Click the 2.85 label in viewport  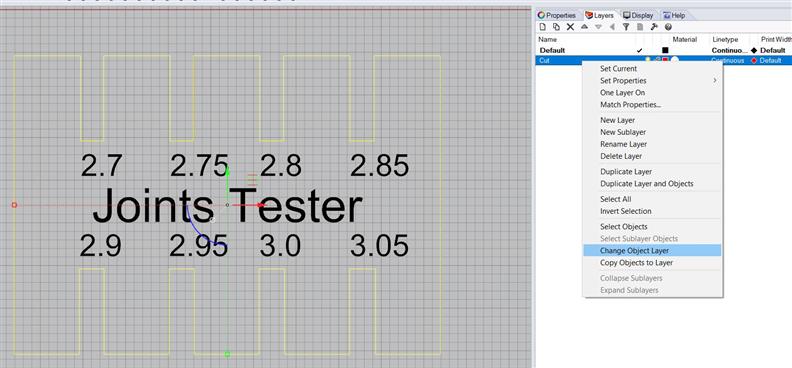click(379, 166)
